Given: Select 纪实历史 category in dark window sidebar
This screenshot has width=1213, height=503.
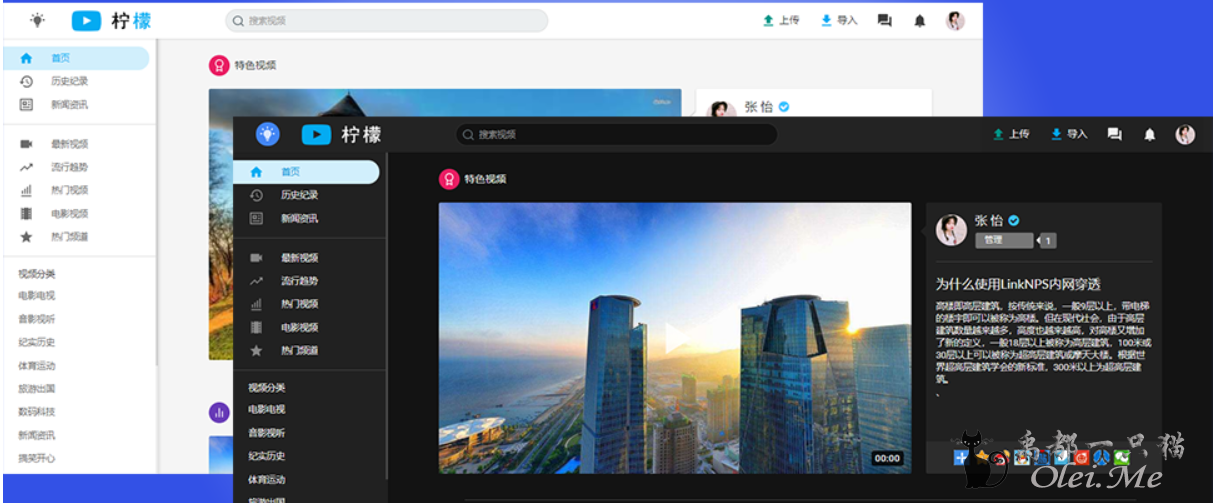Looking at the screenshot, I should 267,456.
